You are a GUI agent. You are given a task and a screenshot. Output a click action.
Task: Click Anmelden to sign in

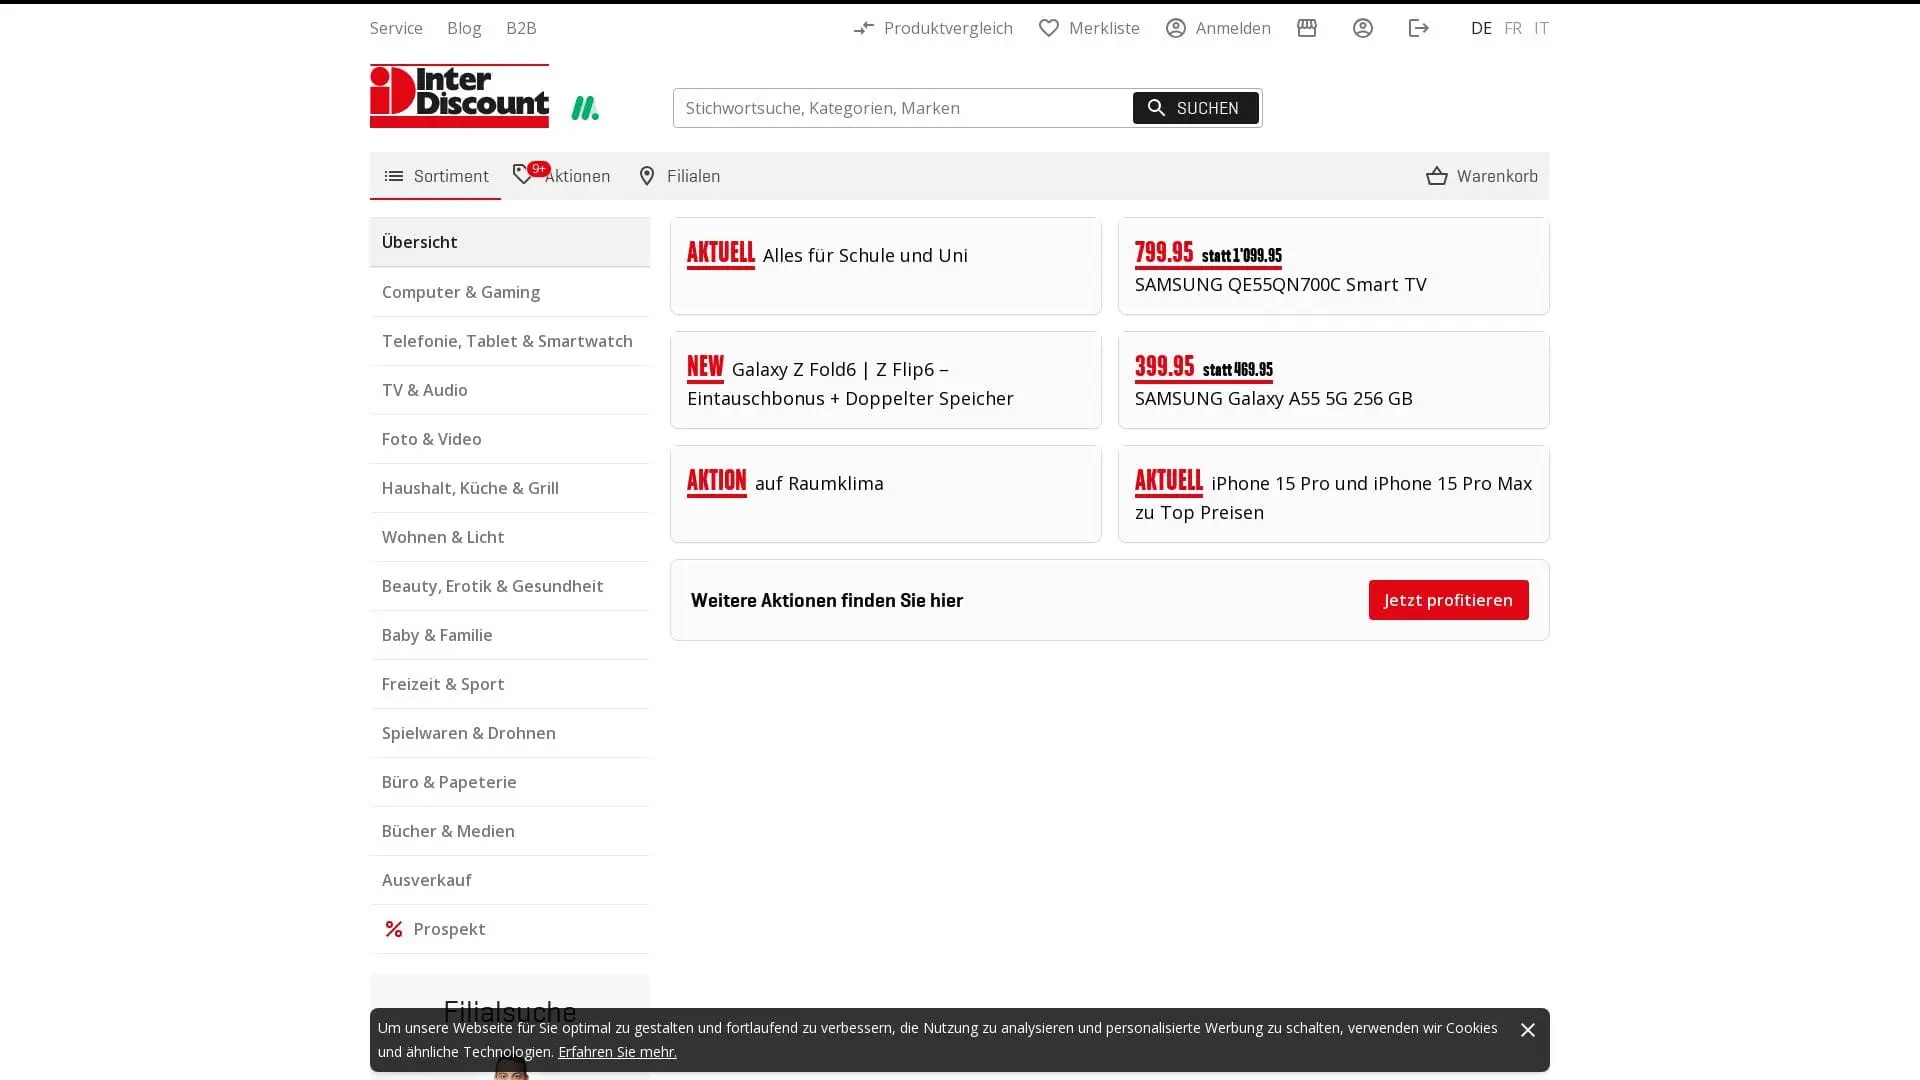point(1218,28)
